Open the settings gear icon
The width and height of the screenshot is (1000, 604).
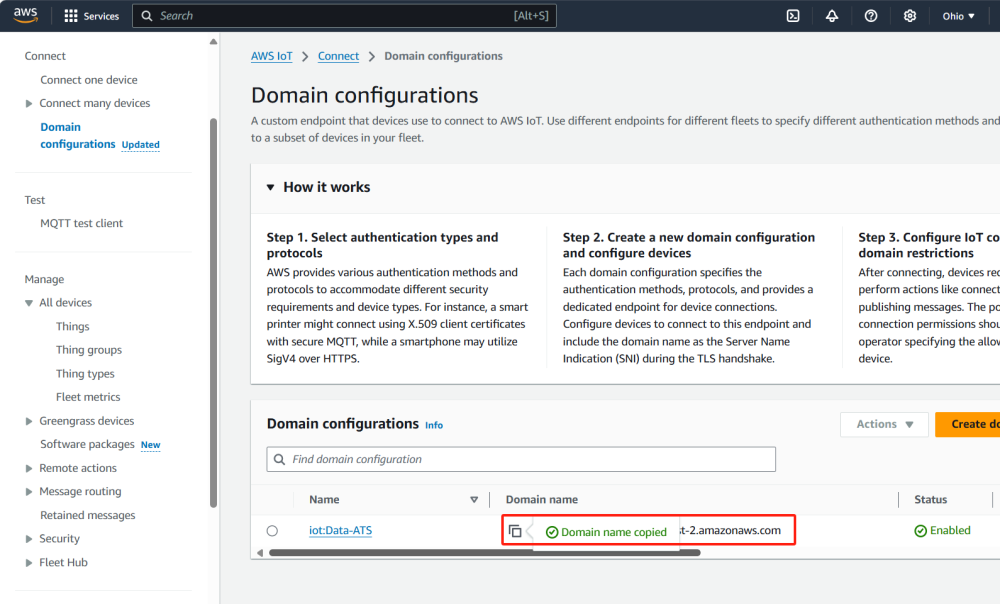click(x=909, y=16)
